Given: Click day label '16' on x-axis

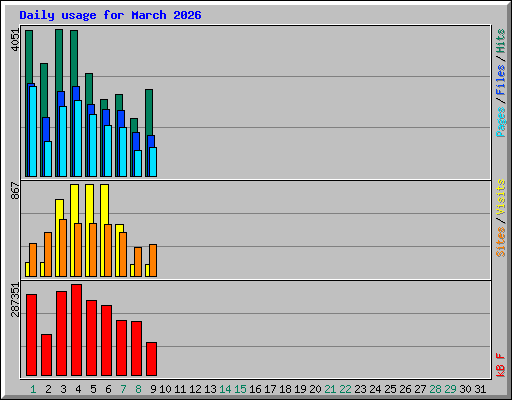Looking at the screenshot, I should (x=255, y=389).
